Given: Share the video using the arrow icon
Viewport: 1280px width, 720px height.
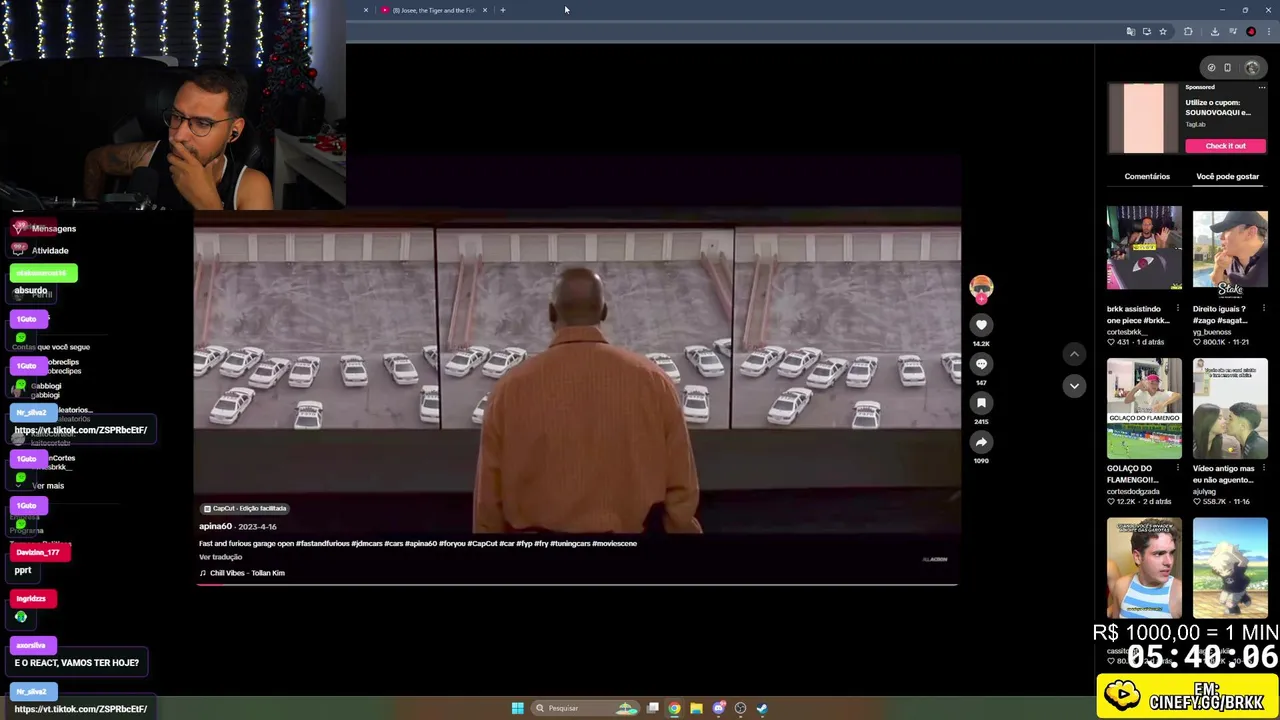Looking at the screenshot, I should [981, 442].
